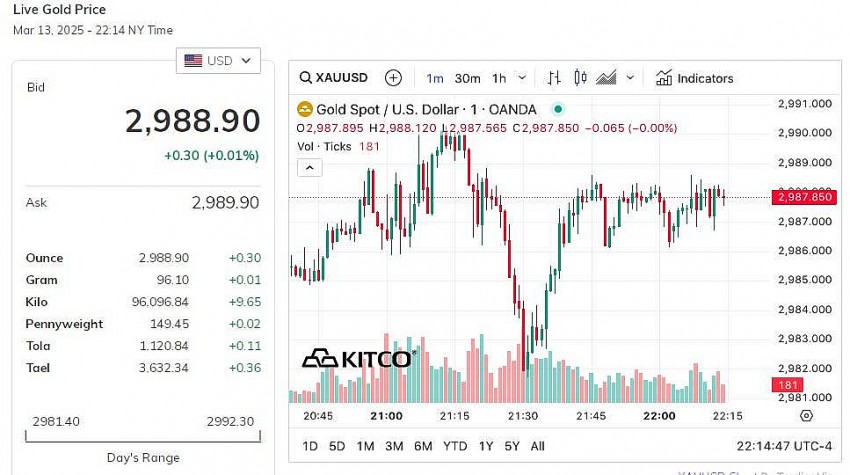This screenshot has height=475, width=850.
Task: Toggle the market status green dot
Action: (558, 109)
